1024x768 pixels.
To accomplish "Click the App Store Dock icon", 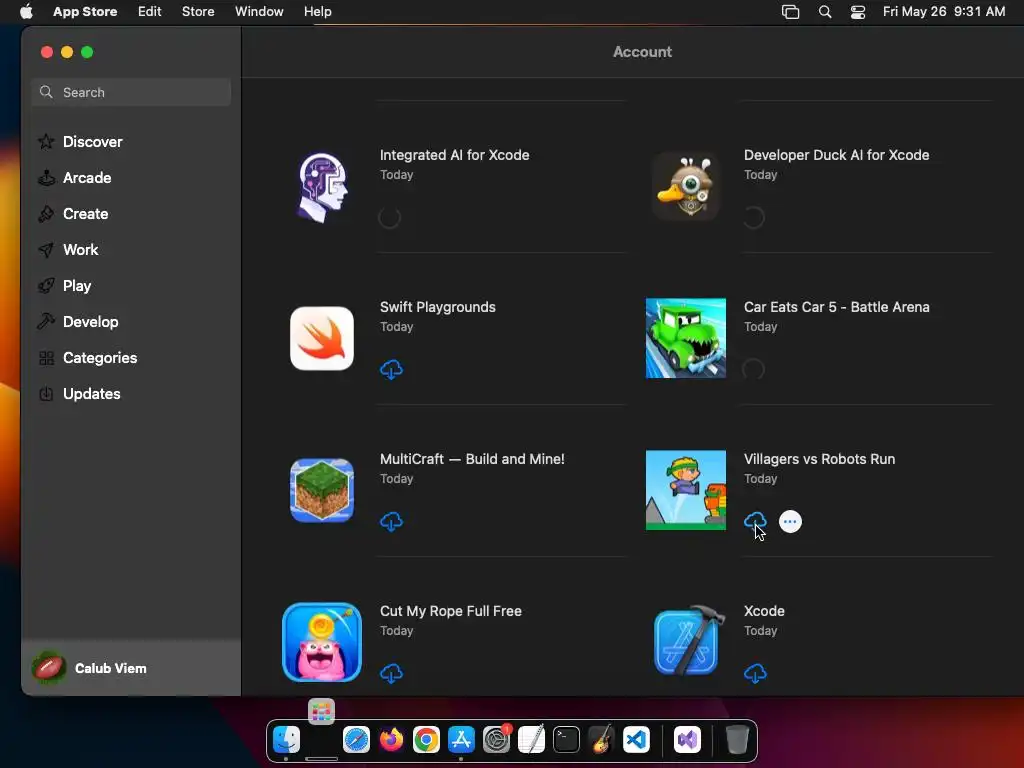I will tap(461, 739).
